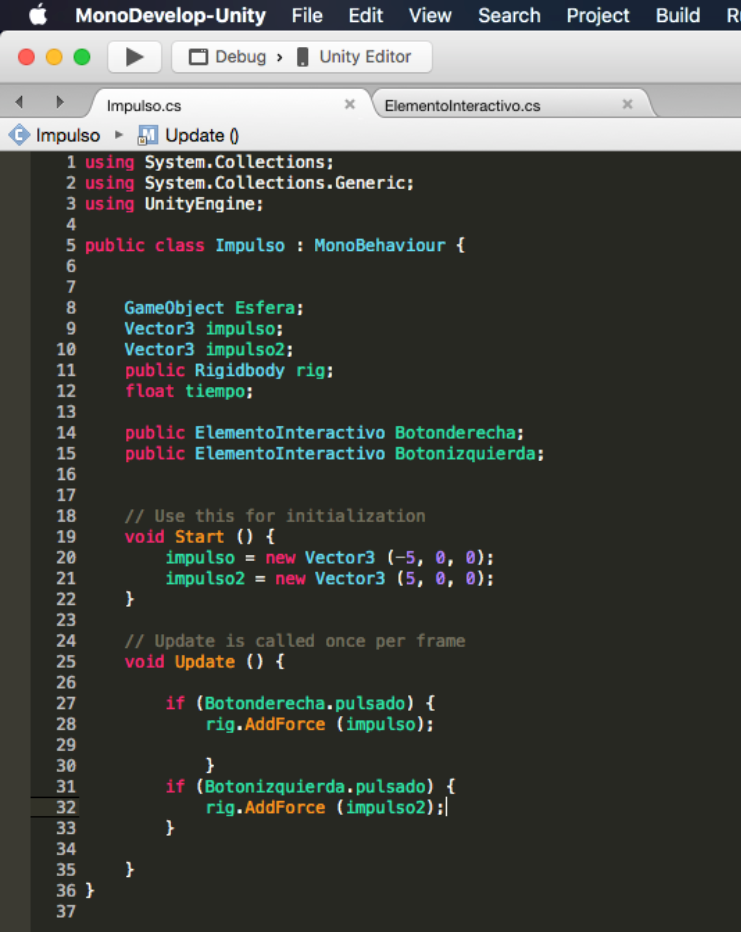
Task: Open the View menu
Action: [430, 15]
